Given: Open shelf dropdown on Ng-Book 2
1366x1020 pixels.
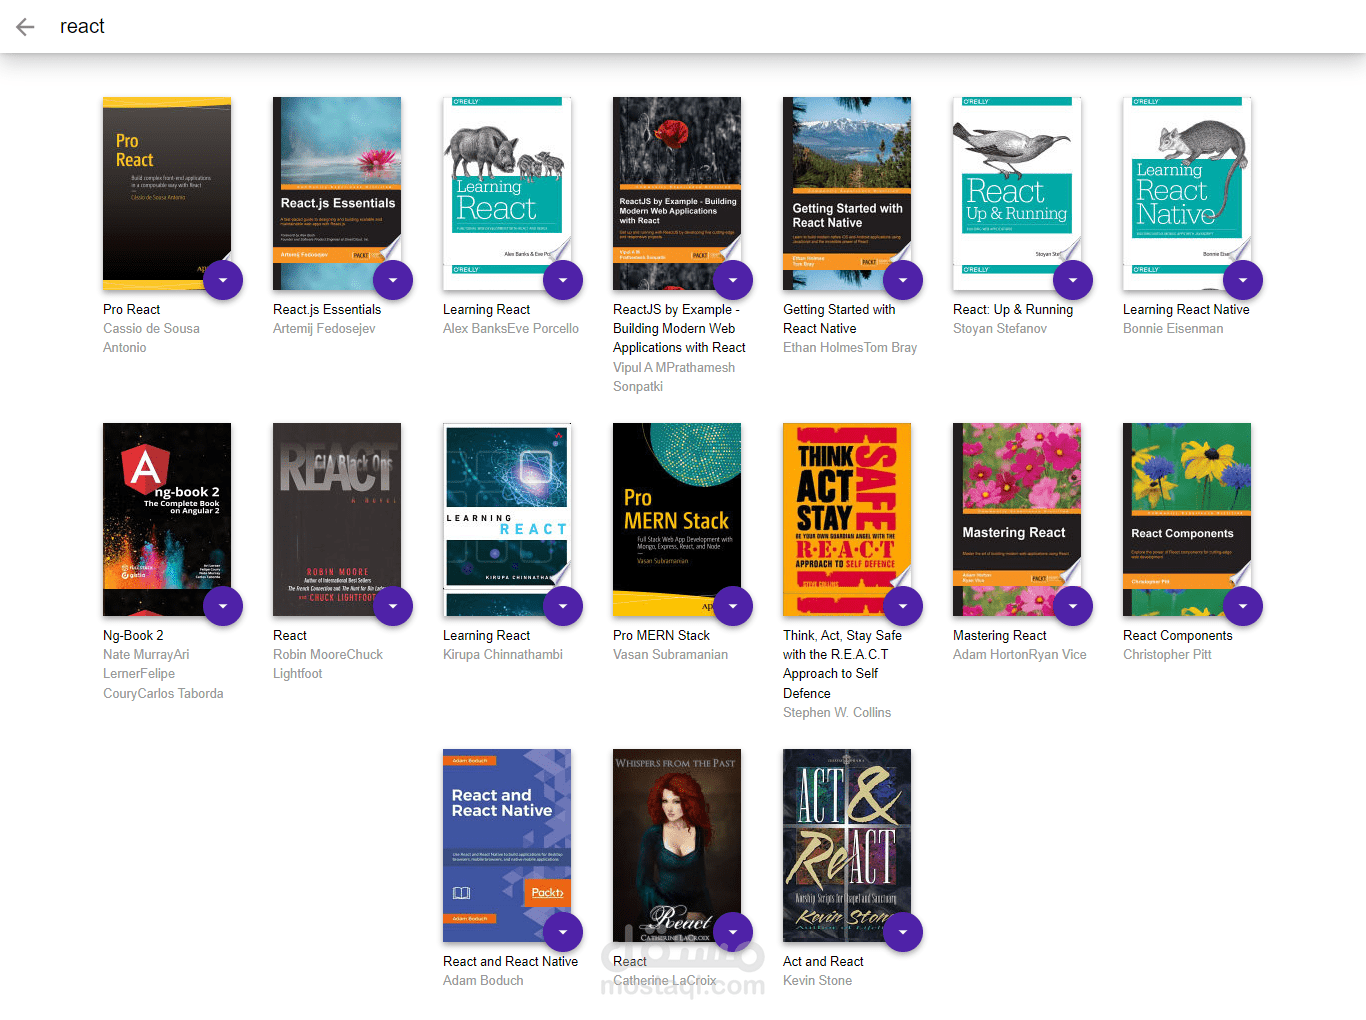Looking at the screenshot, I should [x=223, y=606].
